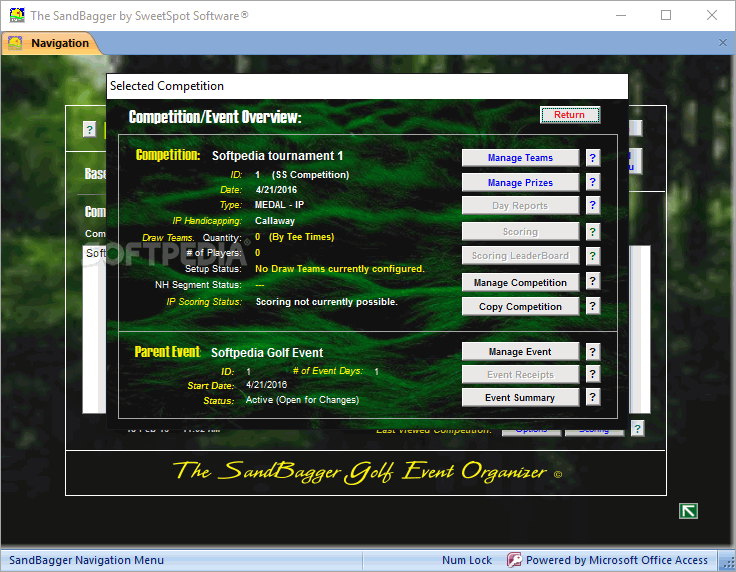Viewport: 736px width, 572px height.
Task: Show help for Manage Competition
Action: point(593,281)
